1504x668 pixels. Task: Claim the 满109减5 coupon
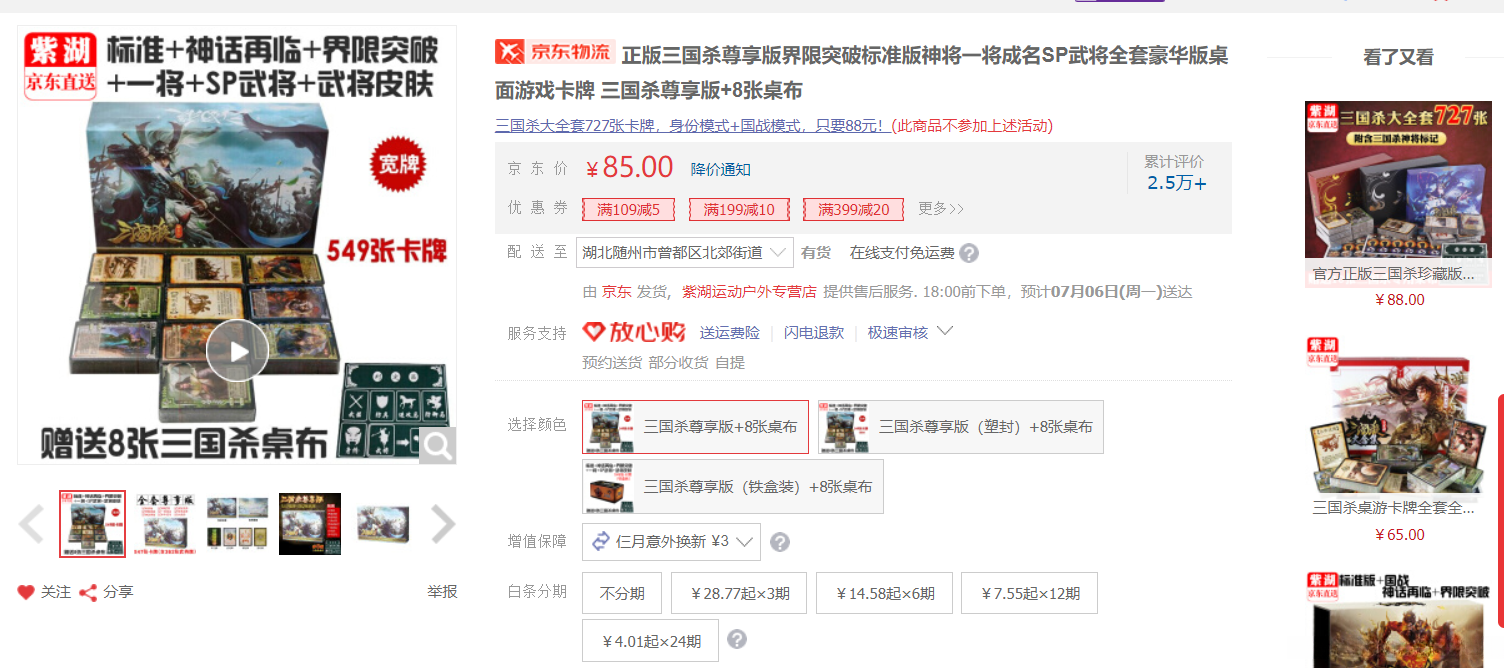pos(629,209)
